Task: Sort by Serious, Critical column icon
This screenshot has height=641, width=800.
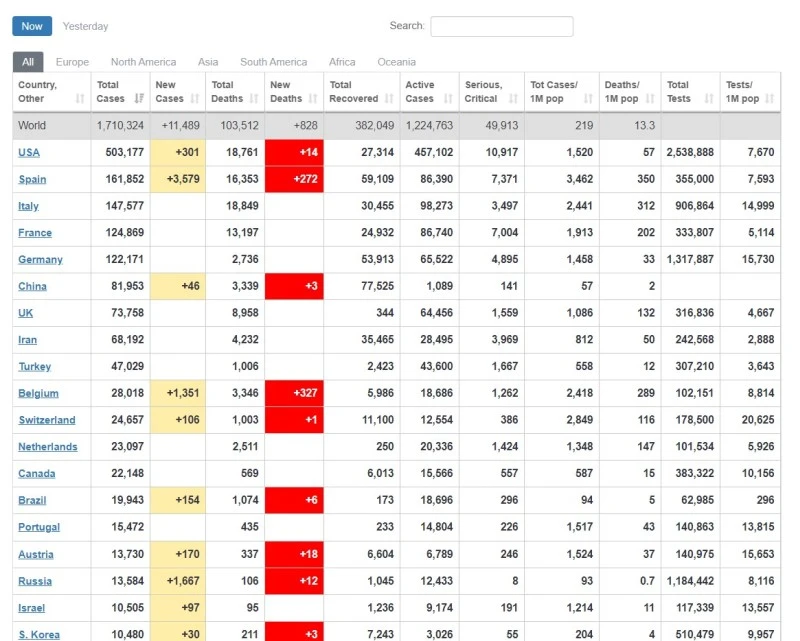Action: tap(513, 99)
